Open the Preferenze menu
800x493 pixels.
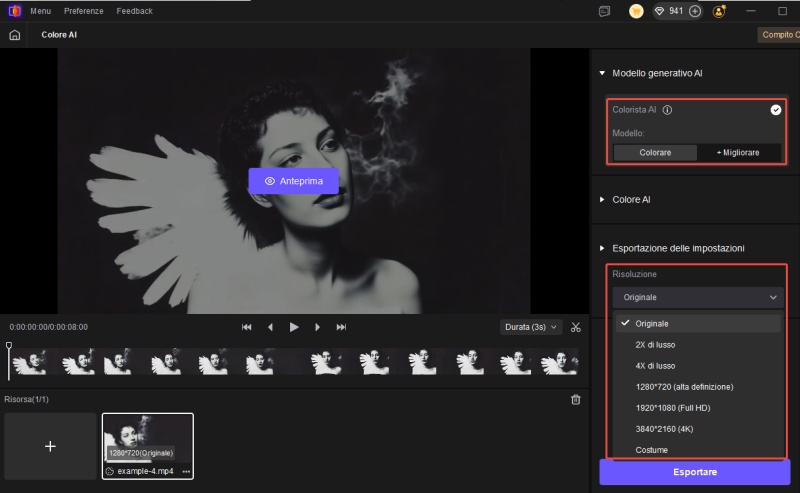[x=84, y=11]
